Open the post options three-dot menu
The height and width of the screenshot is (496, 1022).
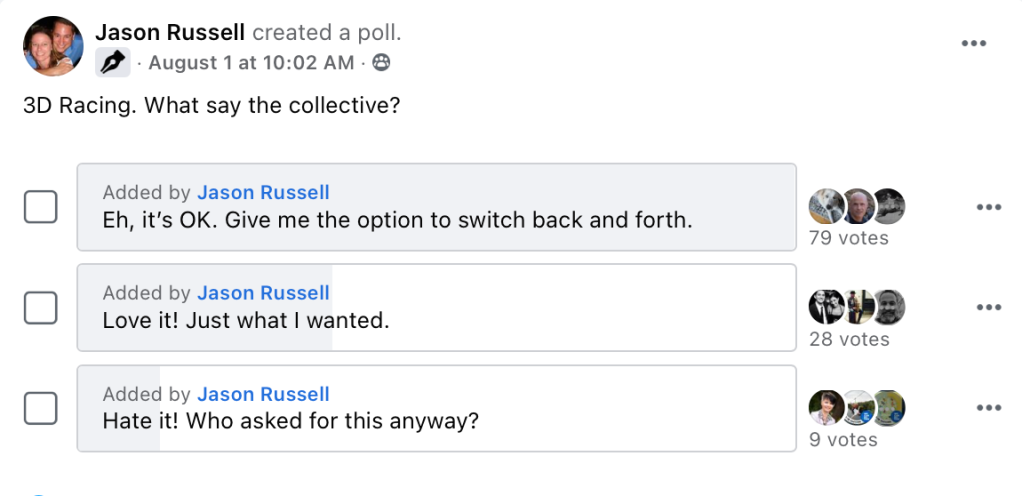coord(973,44)
